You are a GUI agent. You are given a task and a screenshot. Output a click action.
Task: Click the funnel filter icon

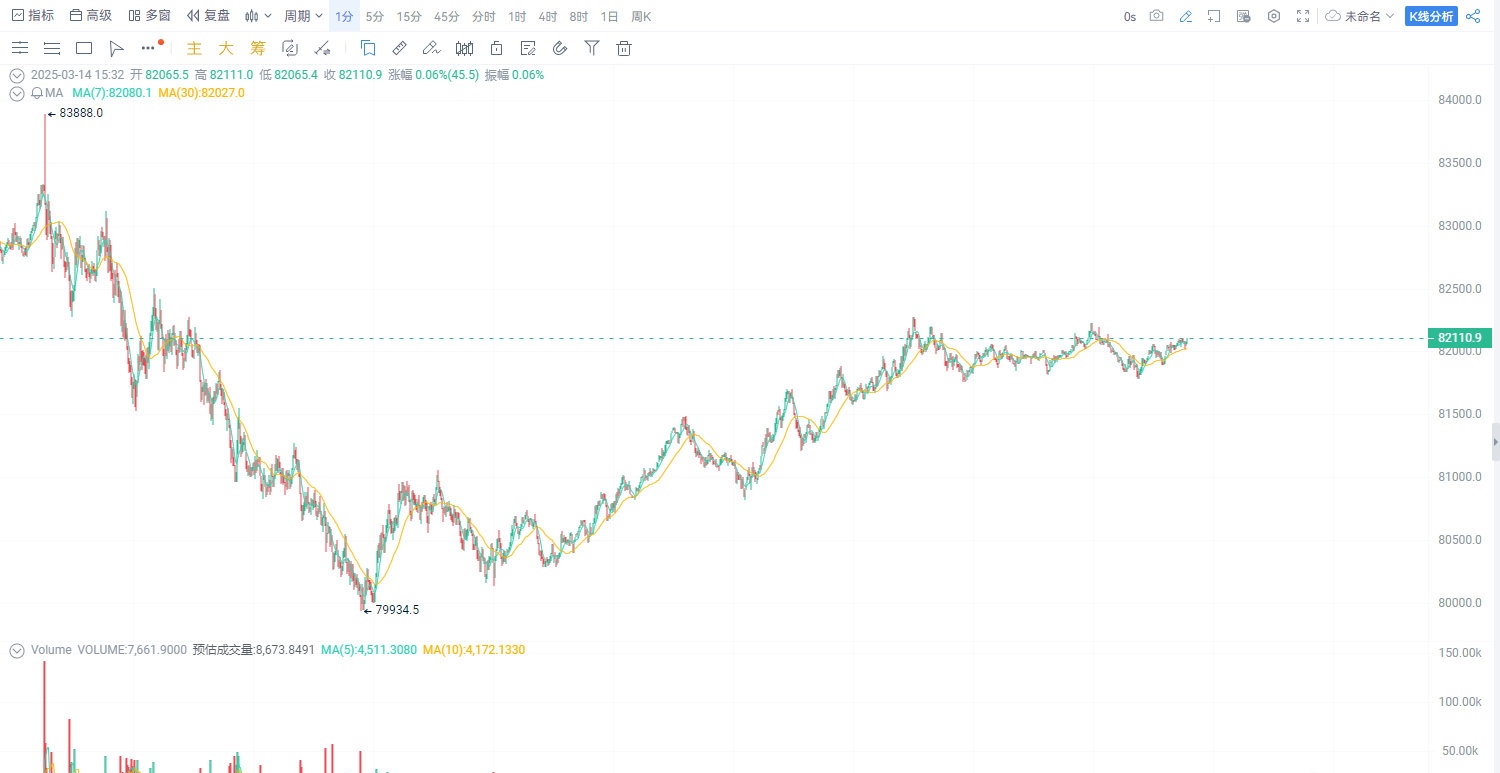click(x=592, y=48)
